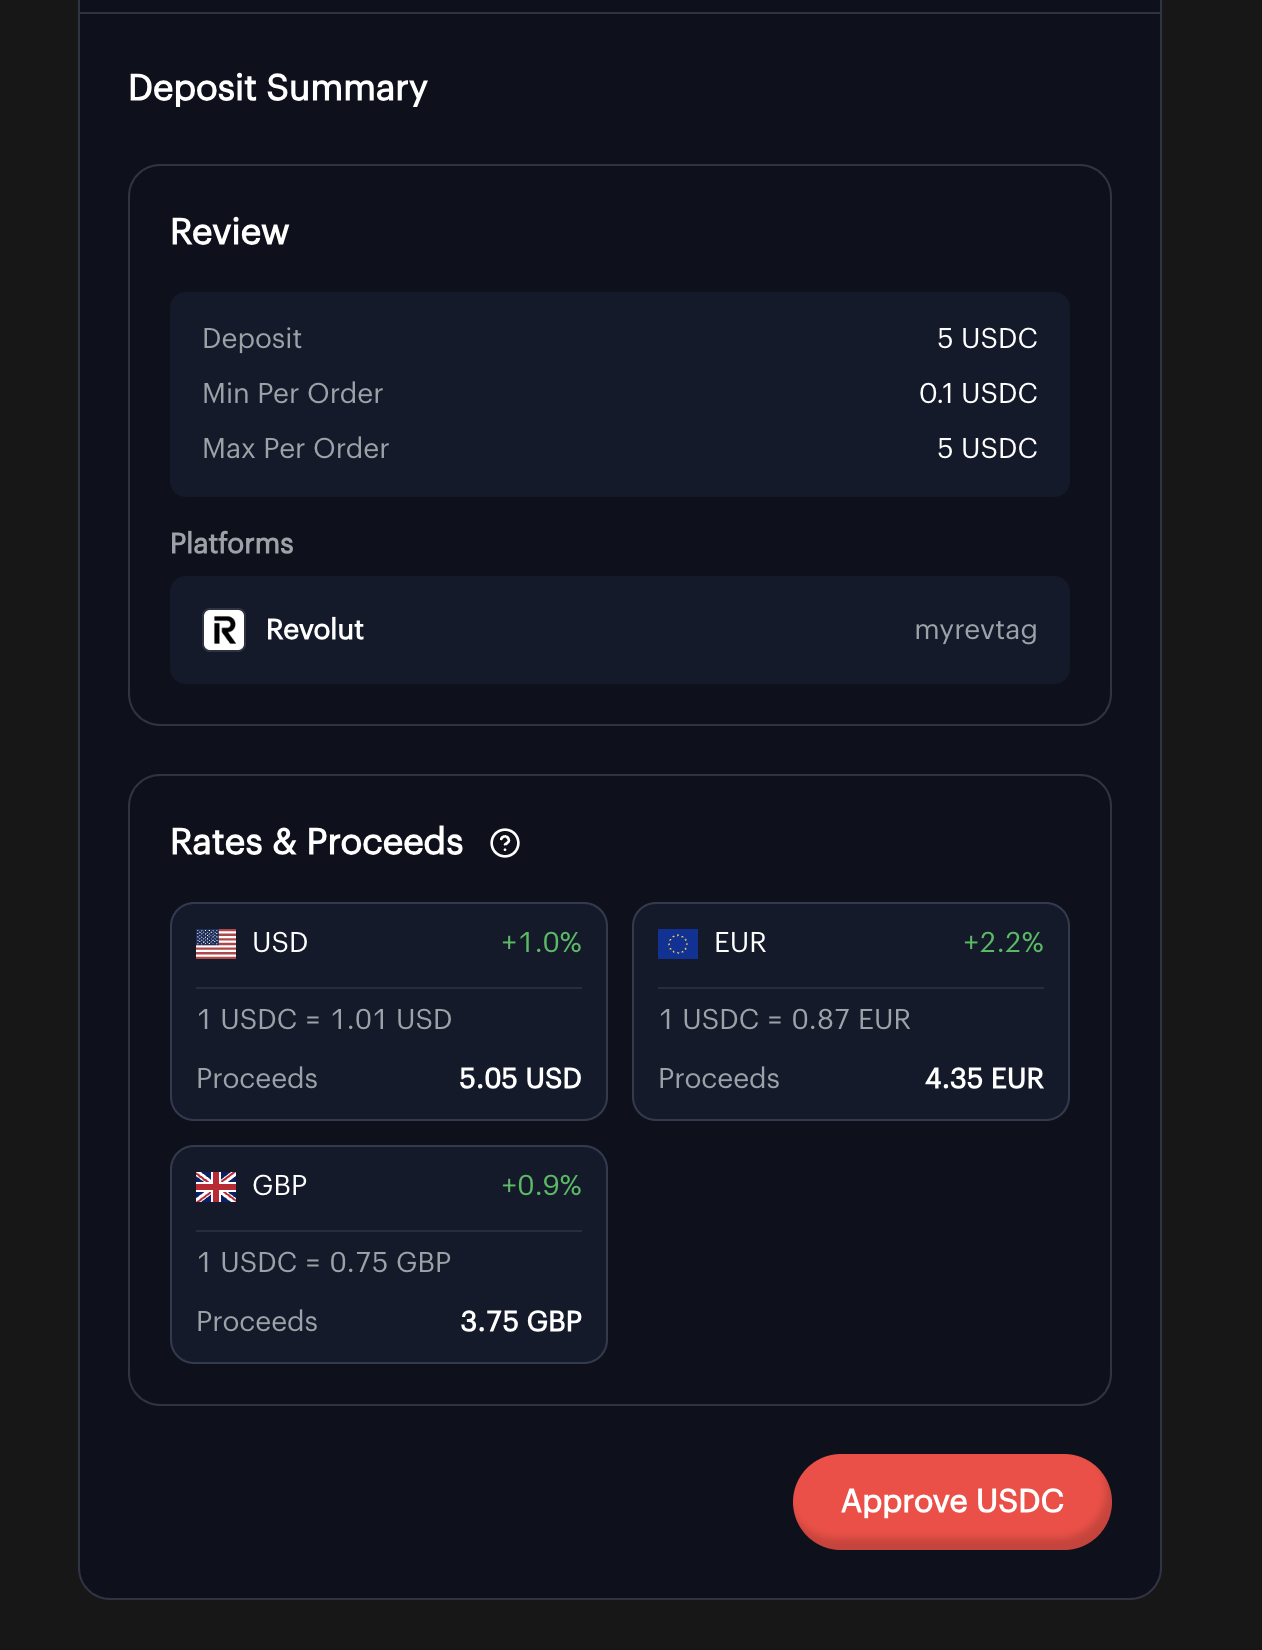
Task: Click the Min Per Order 0.1 USDC value
Action: [978, 394]
